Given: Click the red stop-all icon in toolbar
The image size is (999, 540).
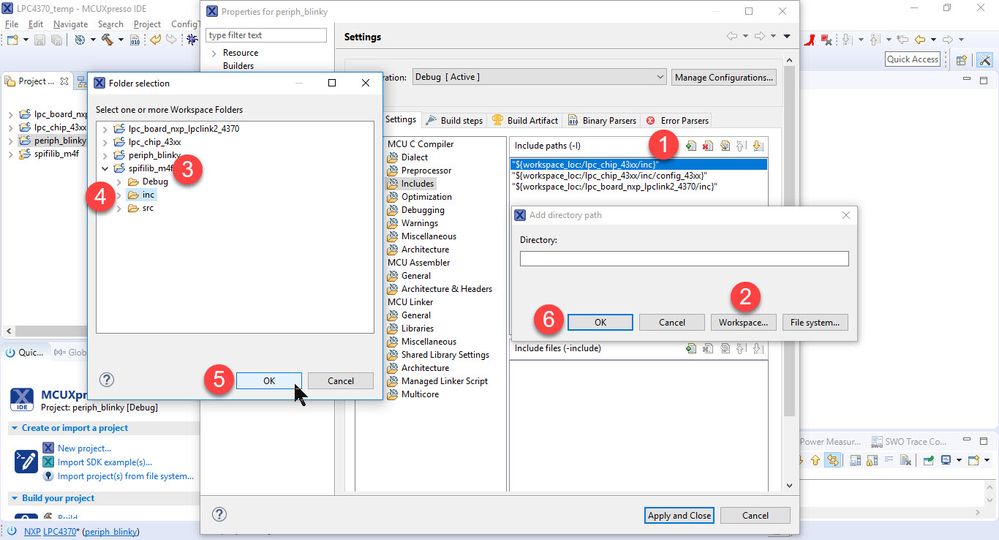Looking at the screenshot, I should (826, 39).
